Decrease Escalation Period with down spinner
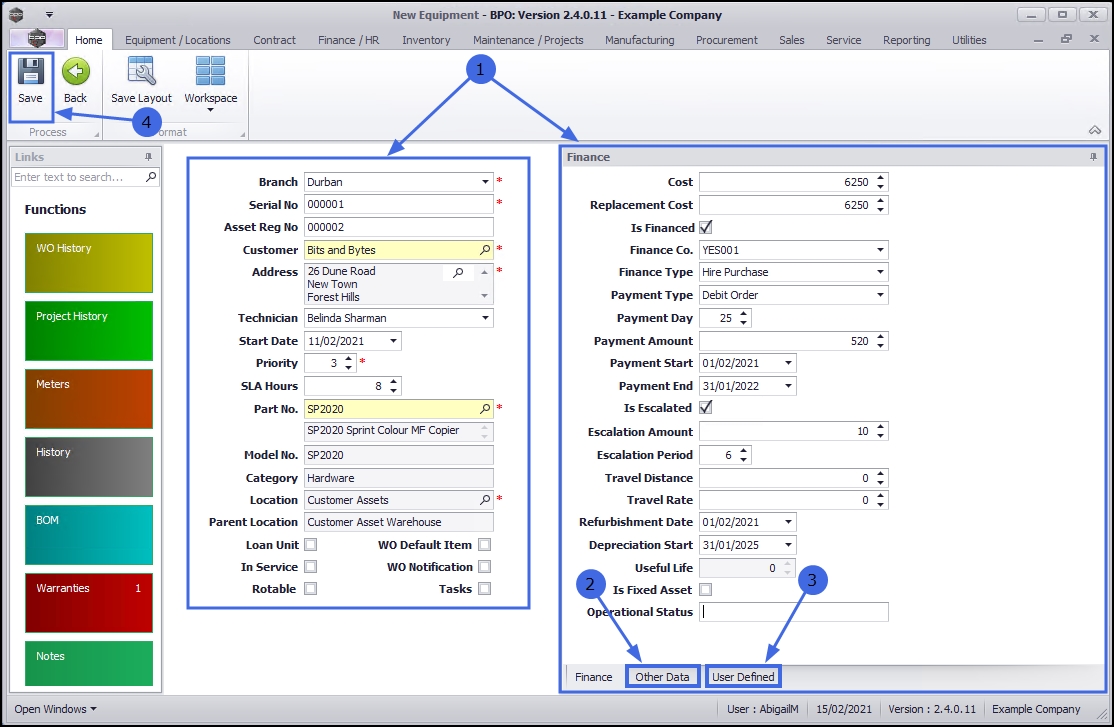Image resolution: width=1114 pixels, height=727 pixels. click(x=743, y=459)
